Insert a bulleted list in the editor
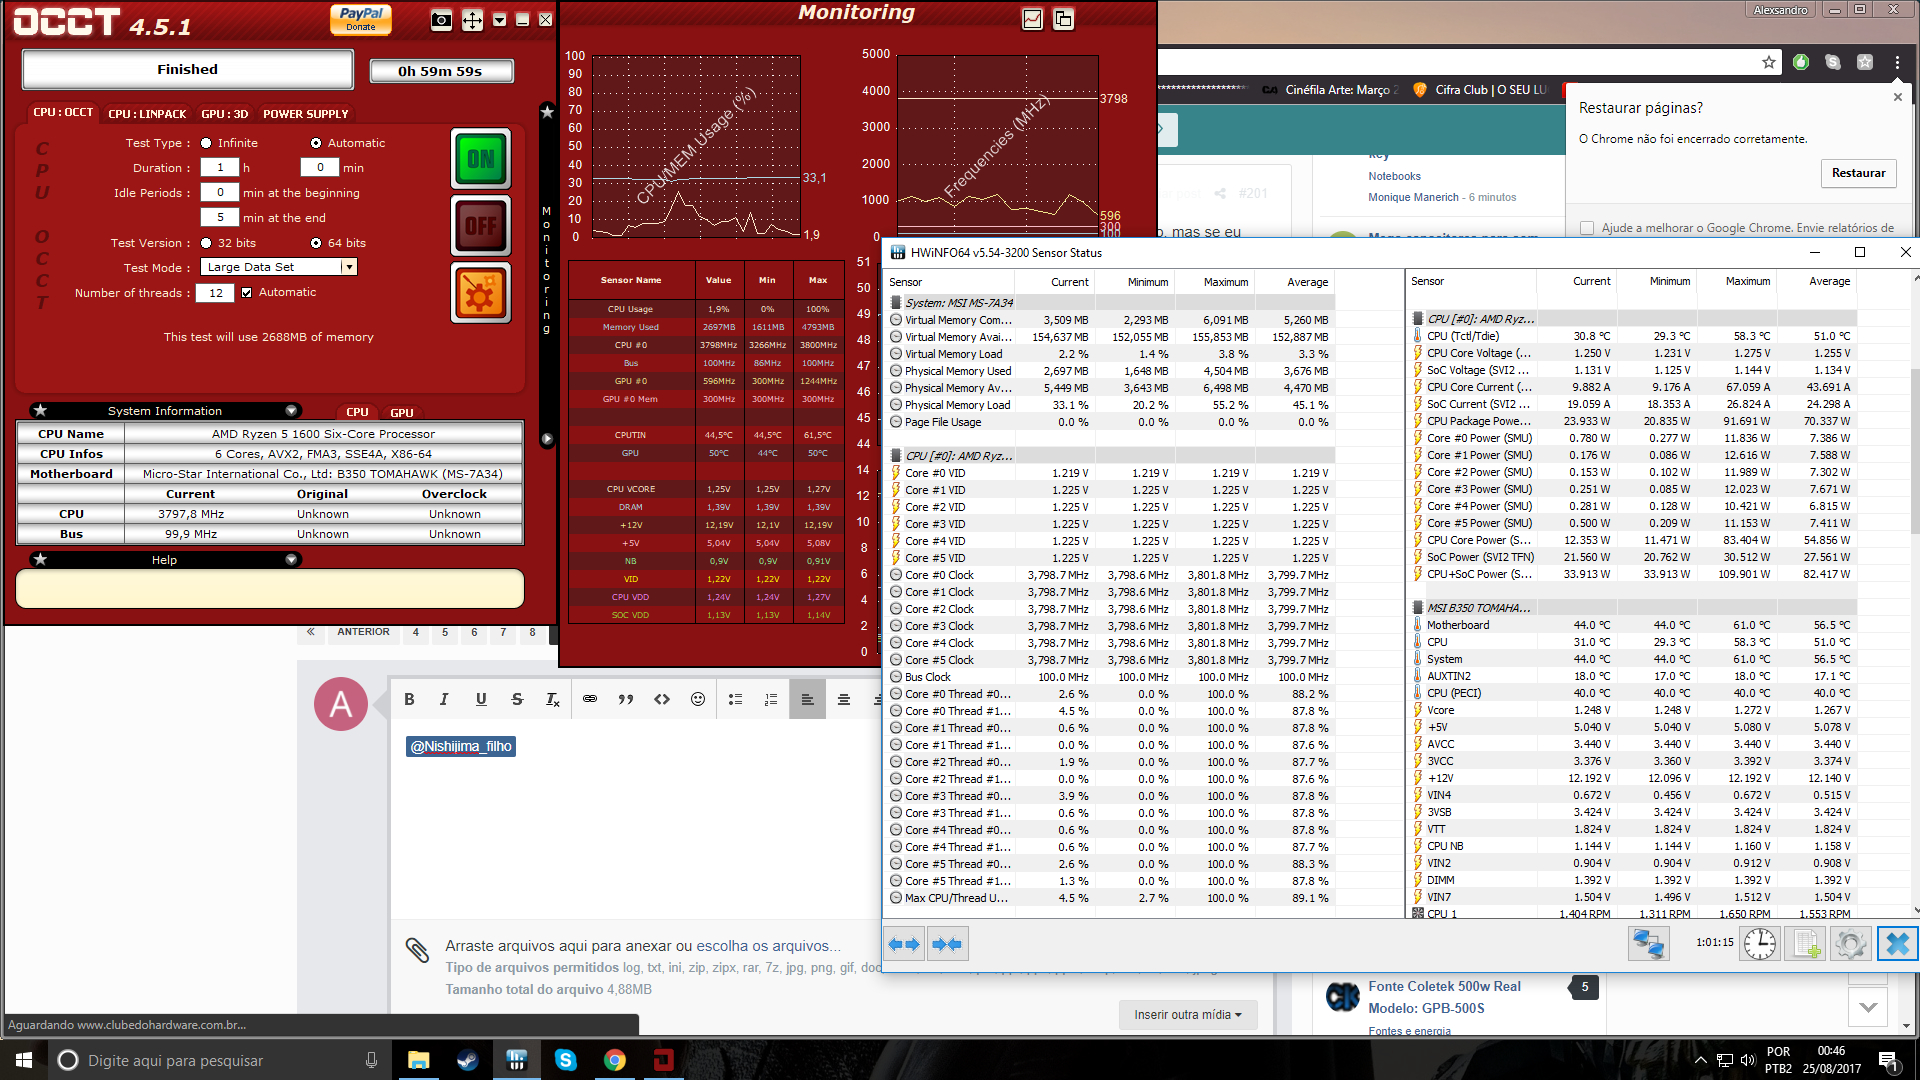 coord(735,699)
